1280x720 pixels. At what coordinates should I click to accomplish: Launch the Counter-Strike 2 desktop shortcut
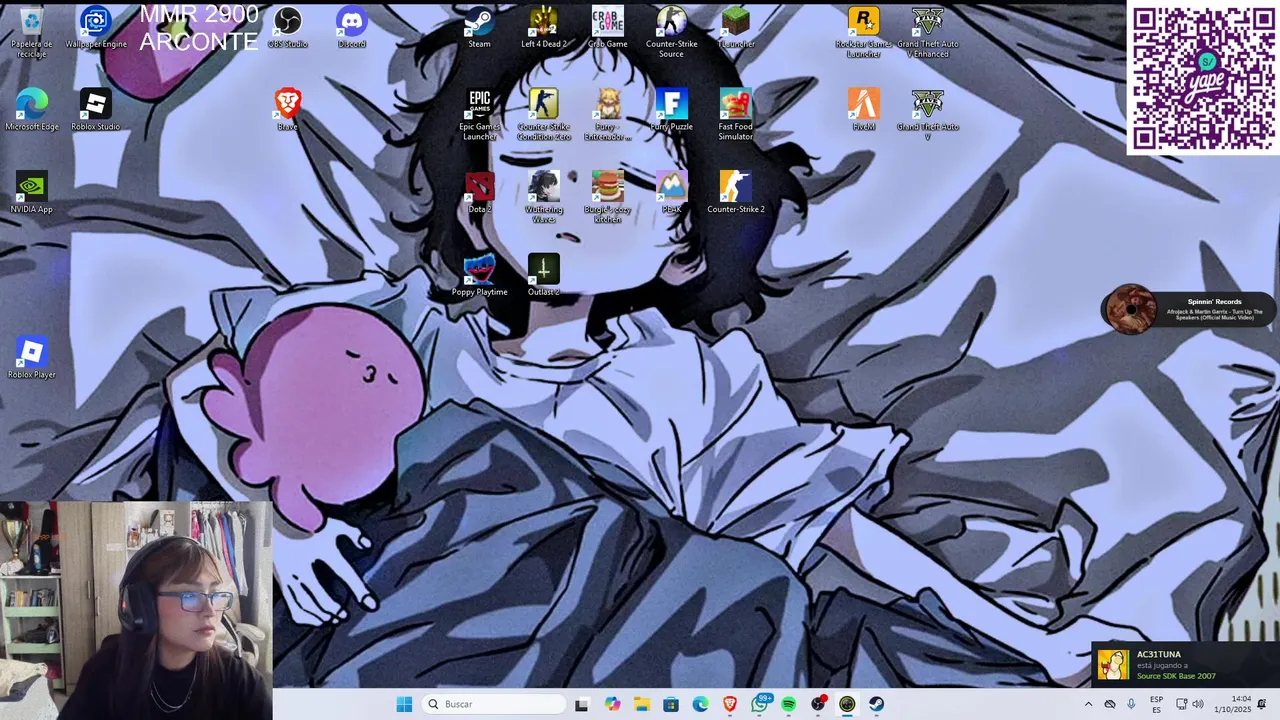pos(736,192)
